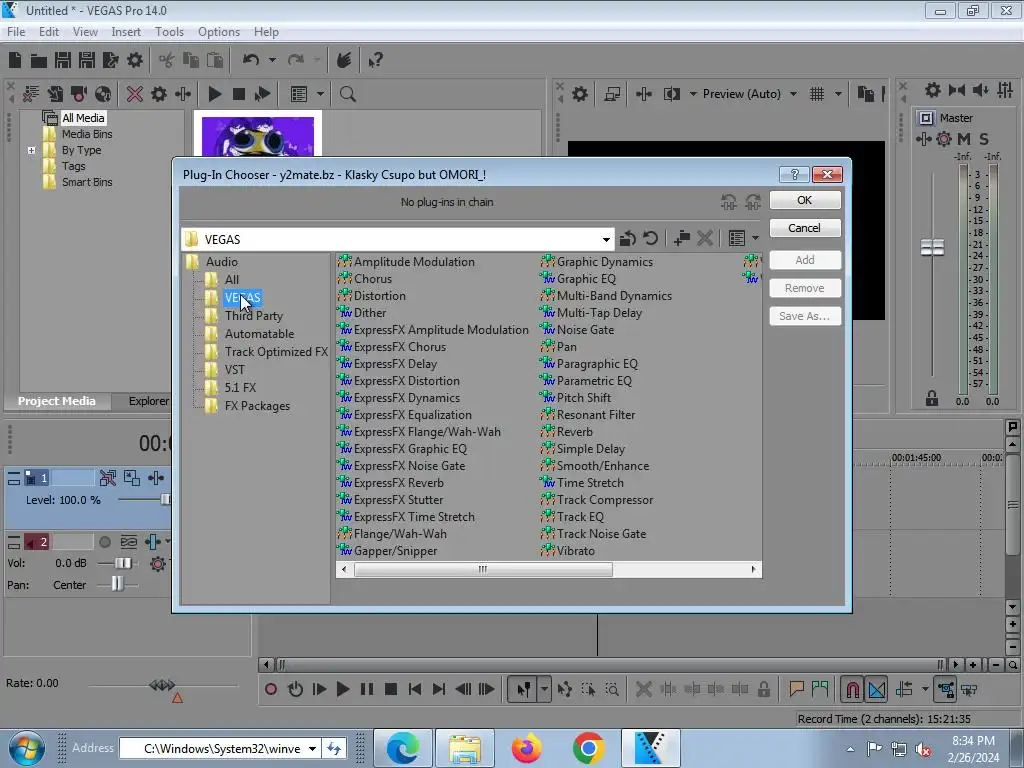Image resolution: width=1024 pixels, height=768 pixels.
Task: Click move plug-in left icon in chain area
Action: click(x=729, y=202)
